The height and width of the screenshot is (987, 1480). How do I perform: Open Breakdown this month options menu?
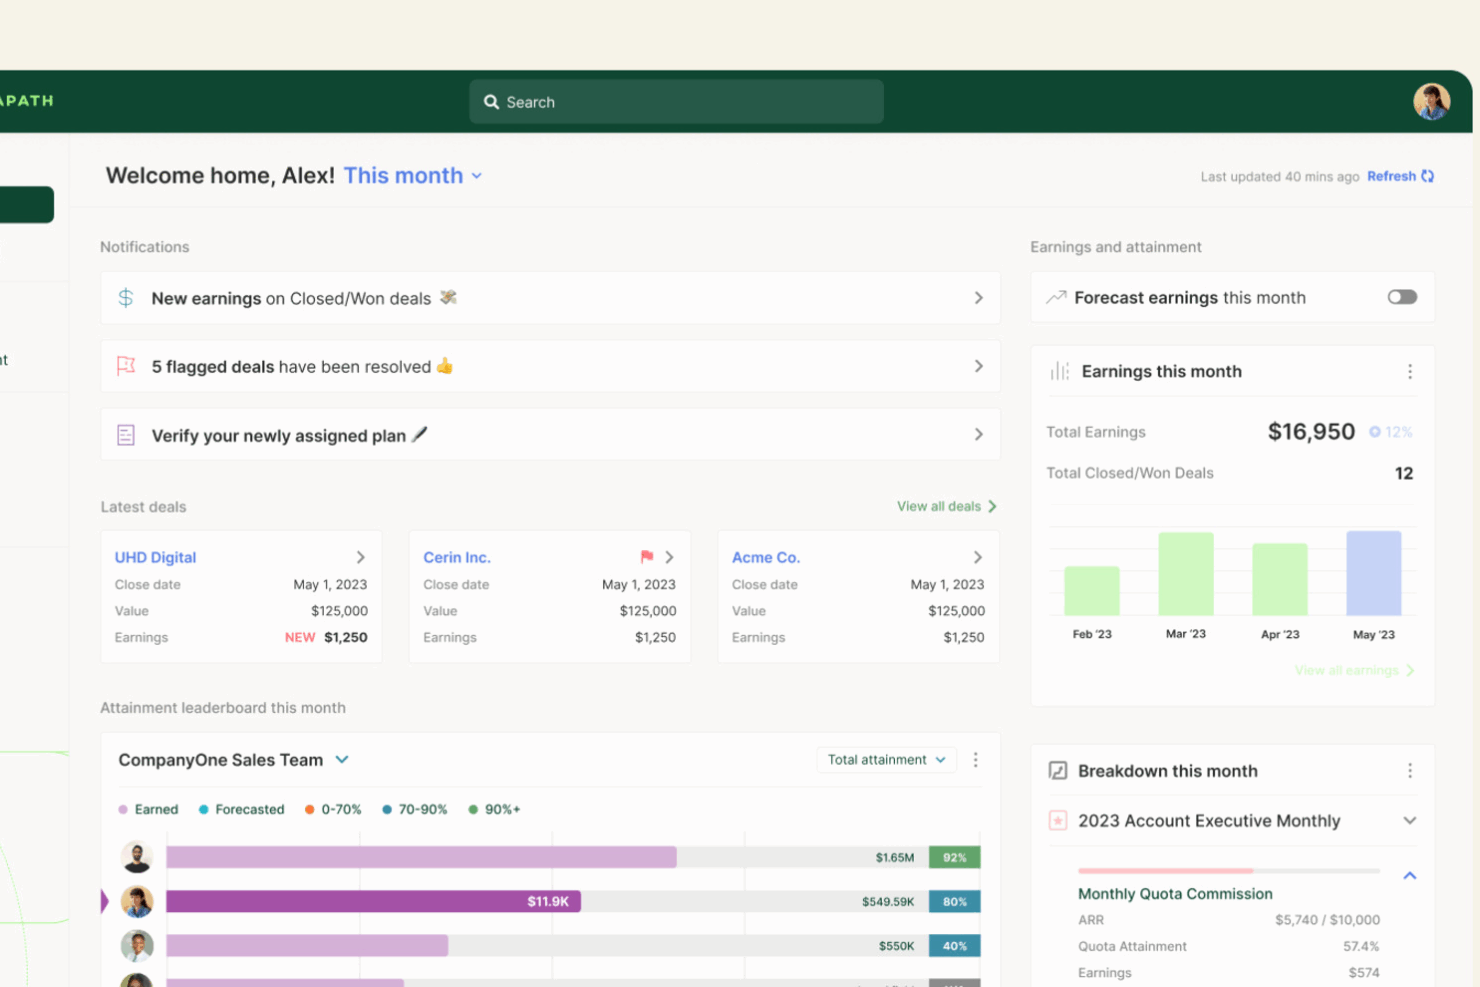(1409, 771)
